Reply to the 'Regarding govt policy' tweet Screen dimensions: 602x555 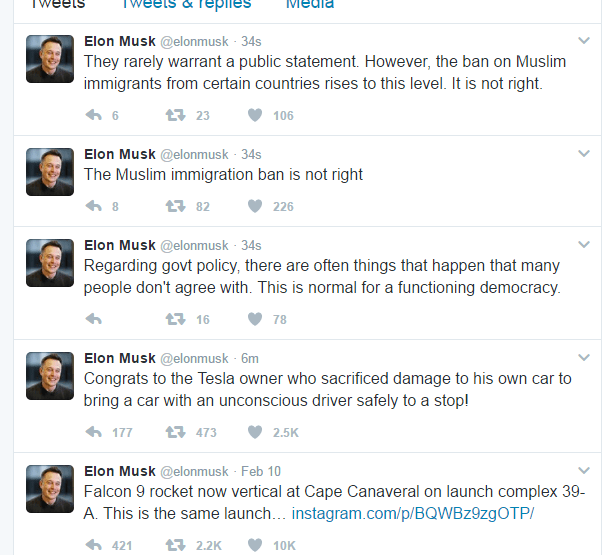pos(93,319)
